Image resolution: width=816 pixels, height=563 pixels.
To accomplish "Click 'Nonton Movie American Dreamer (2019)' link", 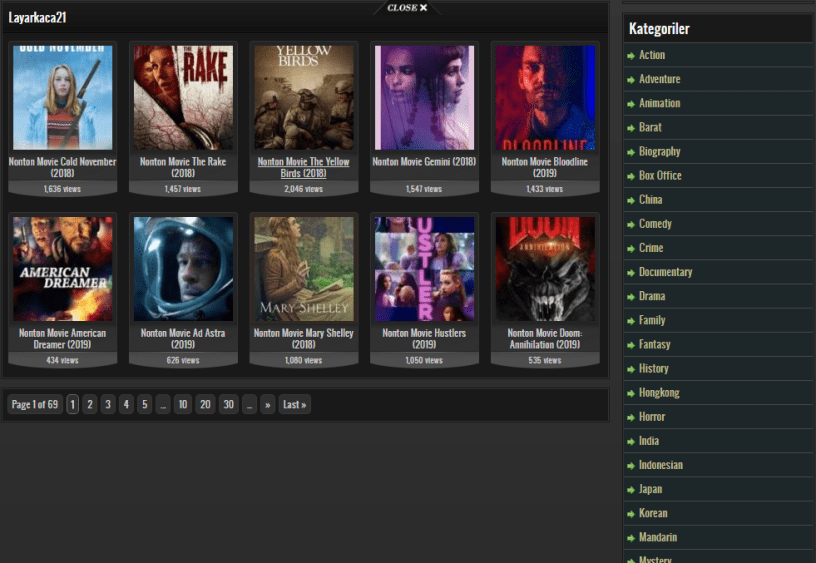I will pyautogui.click(x=62, y=338).
